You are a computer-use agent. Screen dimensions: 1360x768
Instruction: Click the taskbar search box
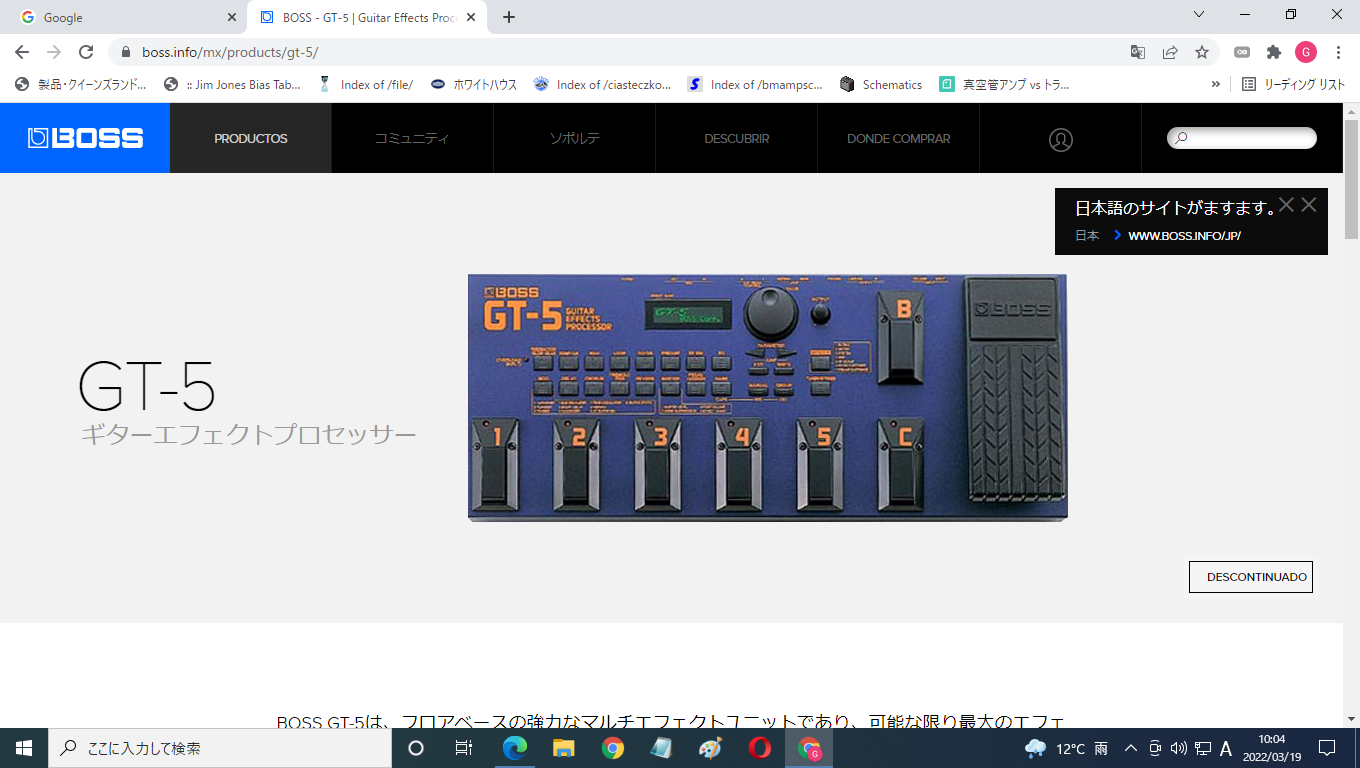point(220,748)
